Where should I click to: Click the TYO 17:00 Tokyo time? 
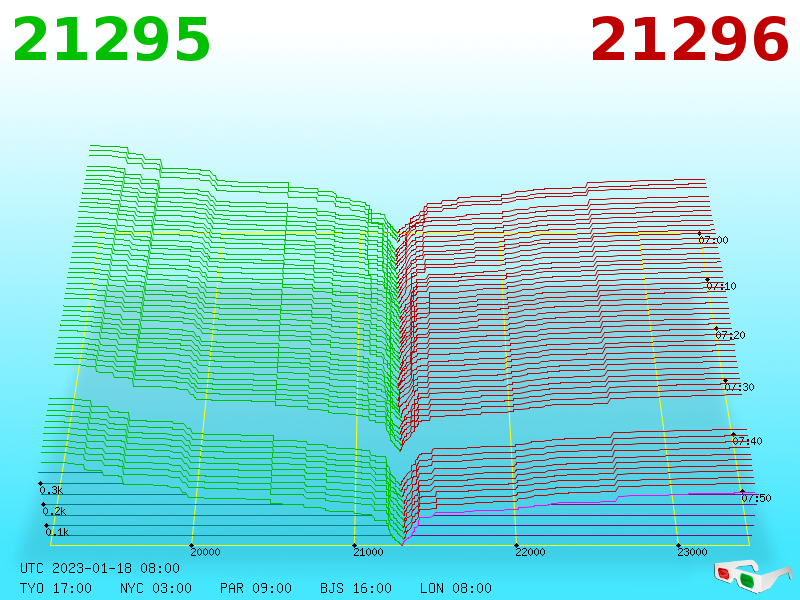pyautogui.click(x=56, y=588)
